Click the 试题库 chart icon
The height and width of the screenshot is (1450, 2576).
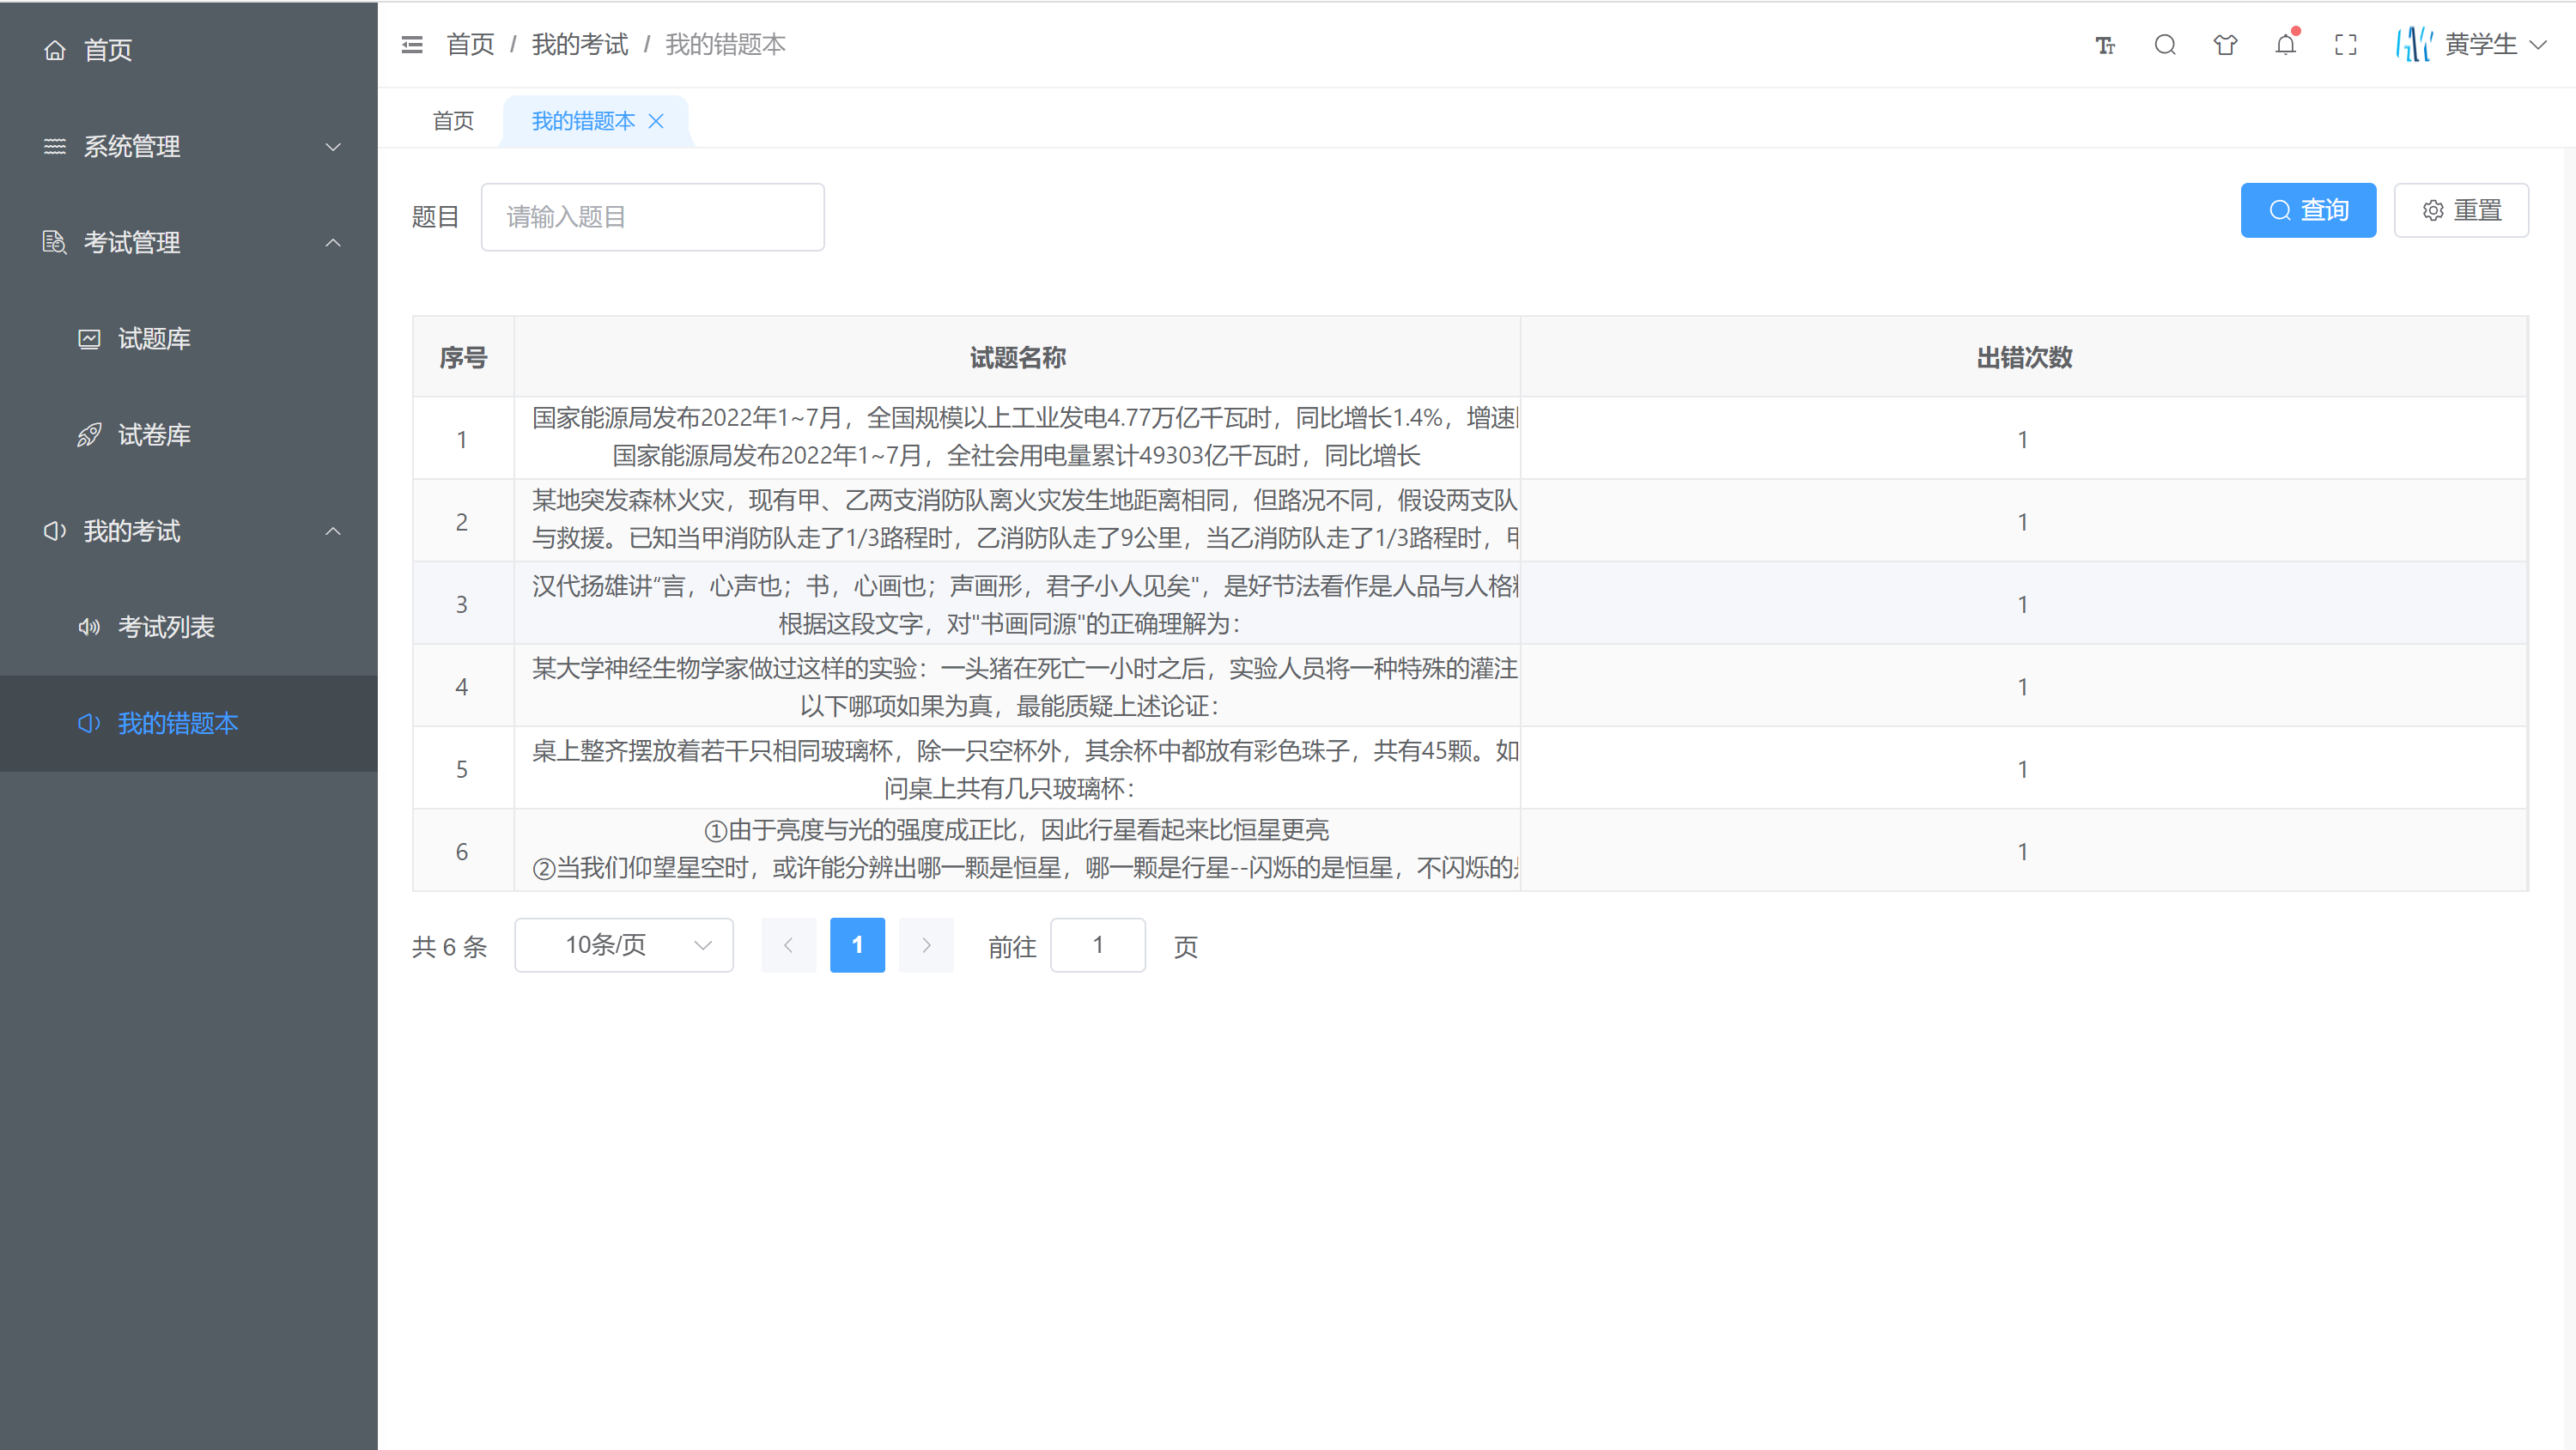pyautogui.click(x=90, y=339)
